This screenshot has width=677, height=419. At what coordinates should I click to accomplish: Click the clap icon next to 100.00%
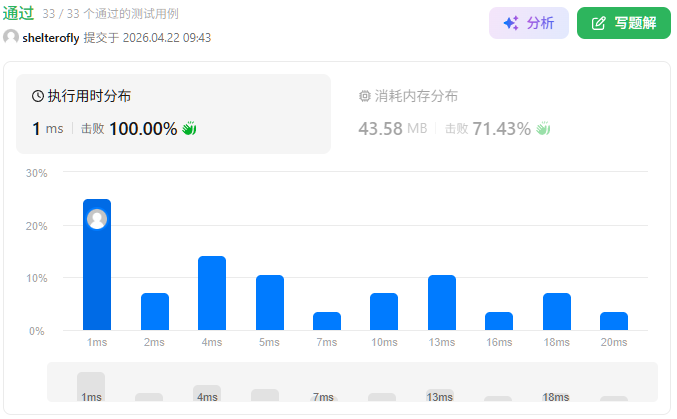pyautogui.click(x=189, y=129)
